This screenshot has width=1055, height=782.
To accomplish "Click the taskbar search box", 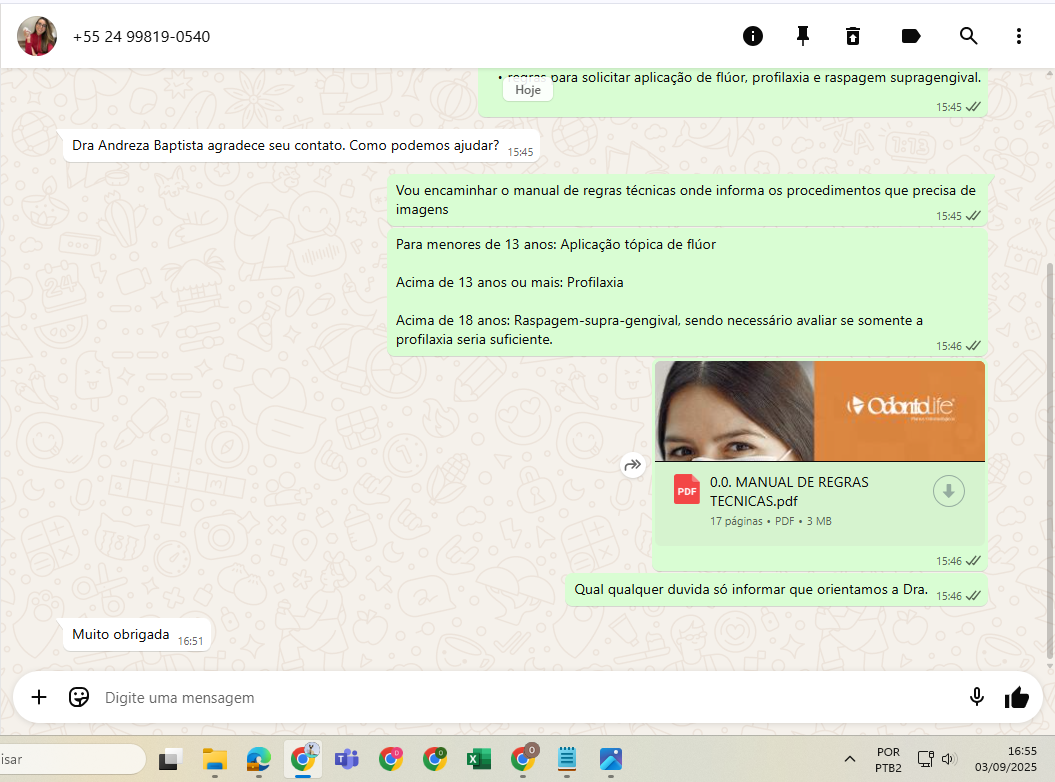I will 71,759.
